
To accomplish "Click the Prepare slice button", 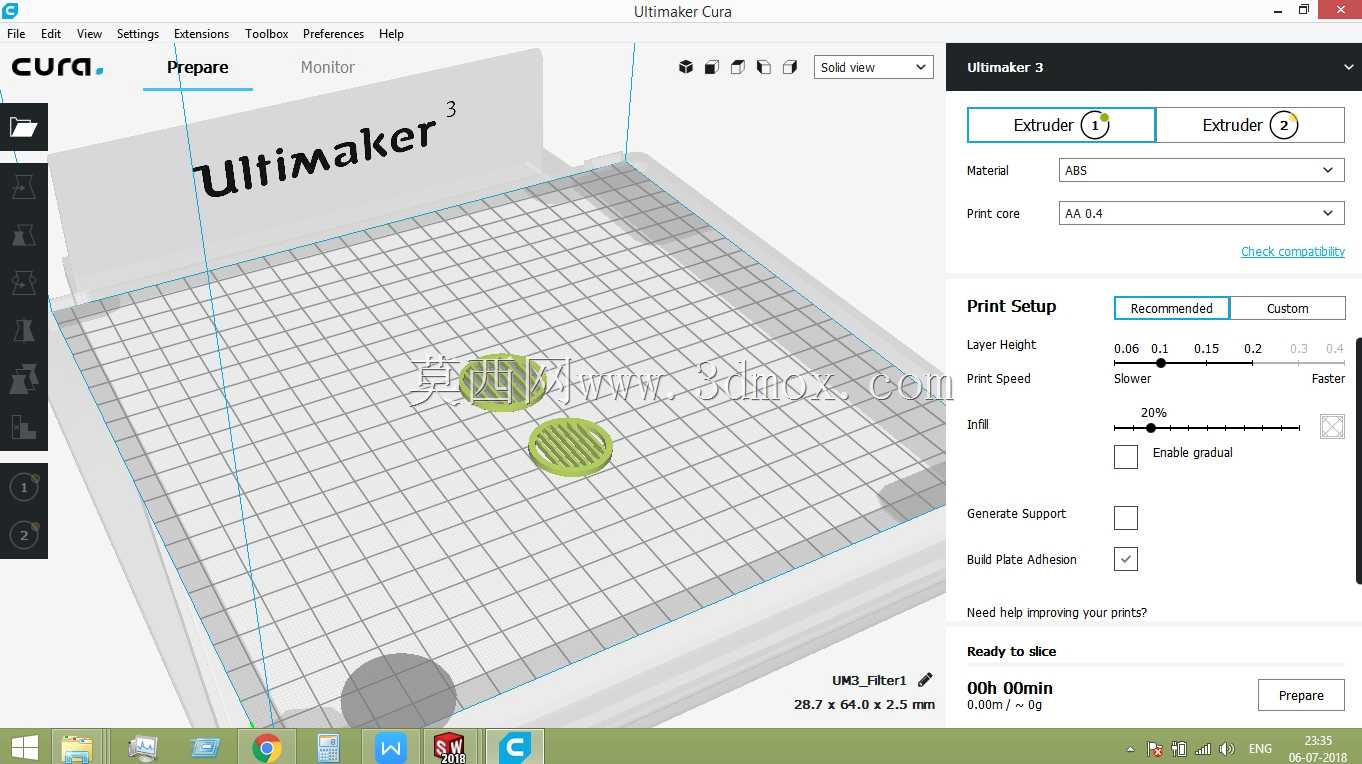I will (x=1301, y=695).
